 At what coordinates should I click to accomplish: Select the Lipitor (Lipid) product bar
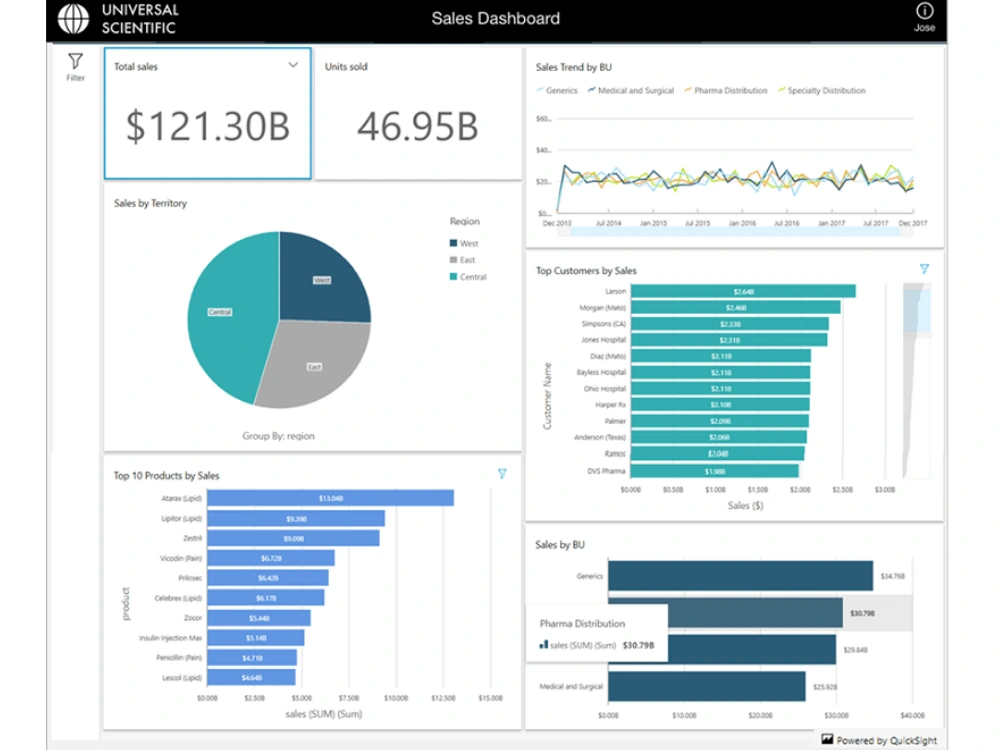(296, 518)
